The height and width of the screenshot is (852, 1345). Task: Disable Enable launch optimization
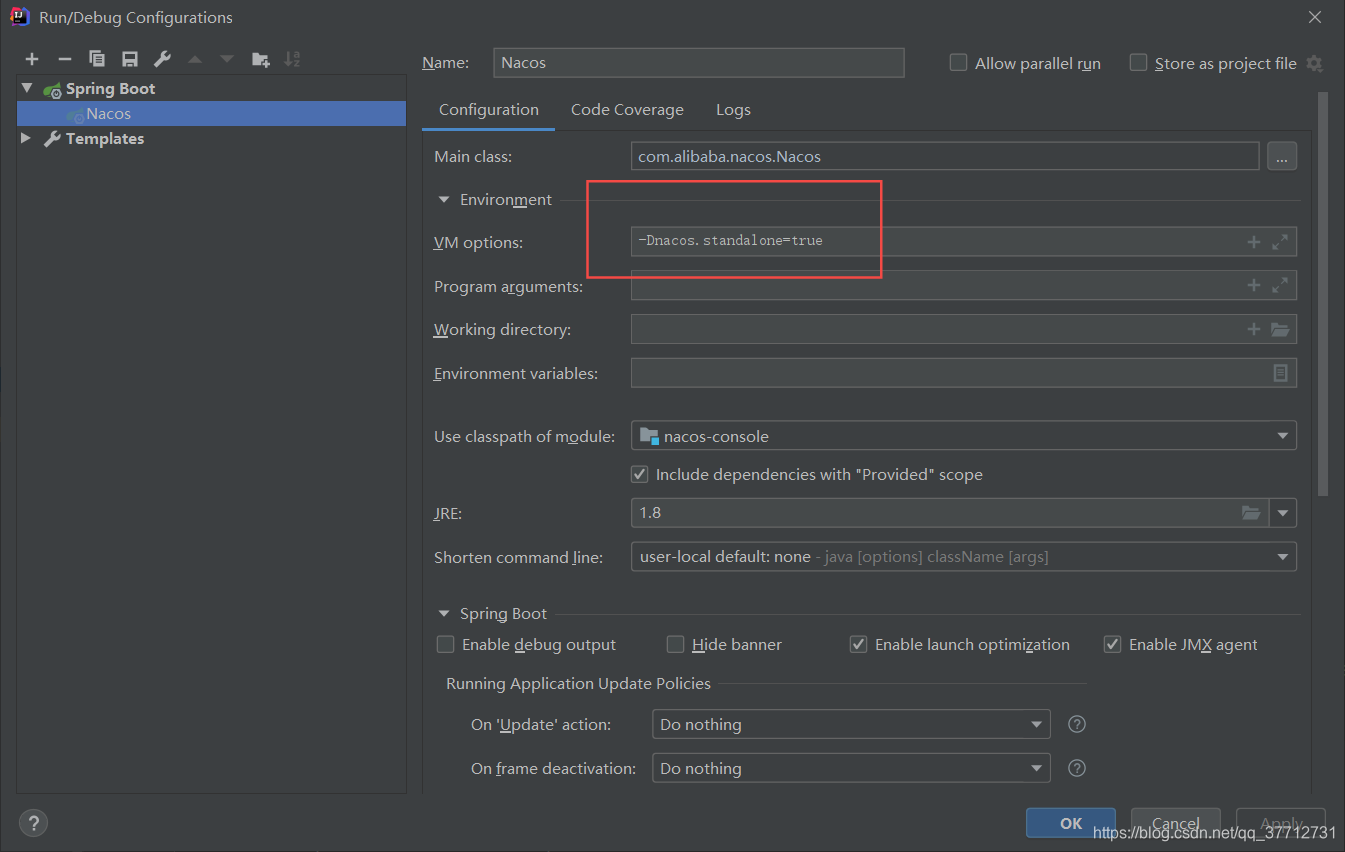click(858, 644)
